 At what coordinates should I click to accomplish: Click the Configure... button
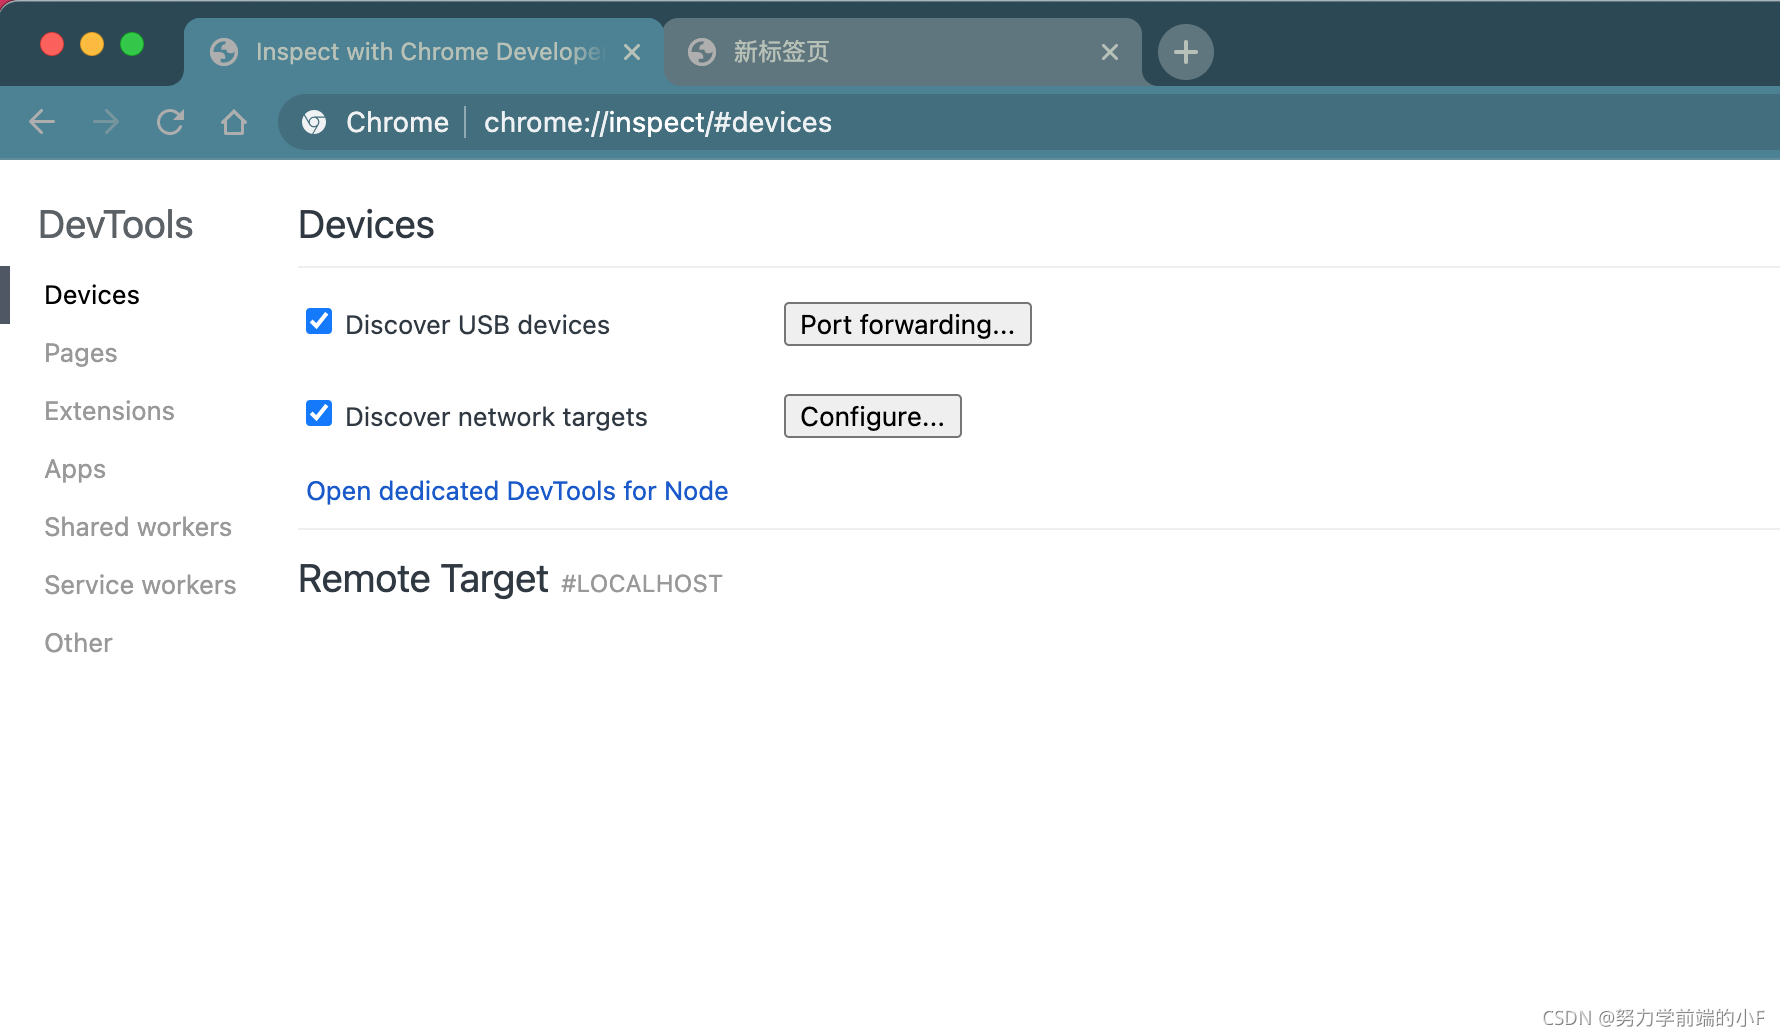point(872,416)
